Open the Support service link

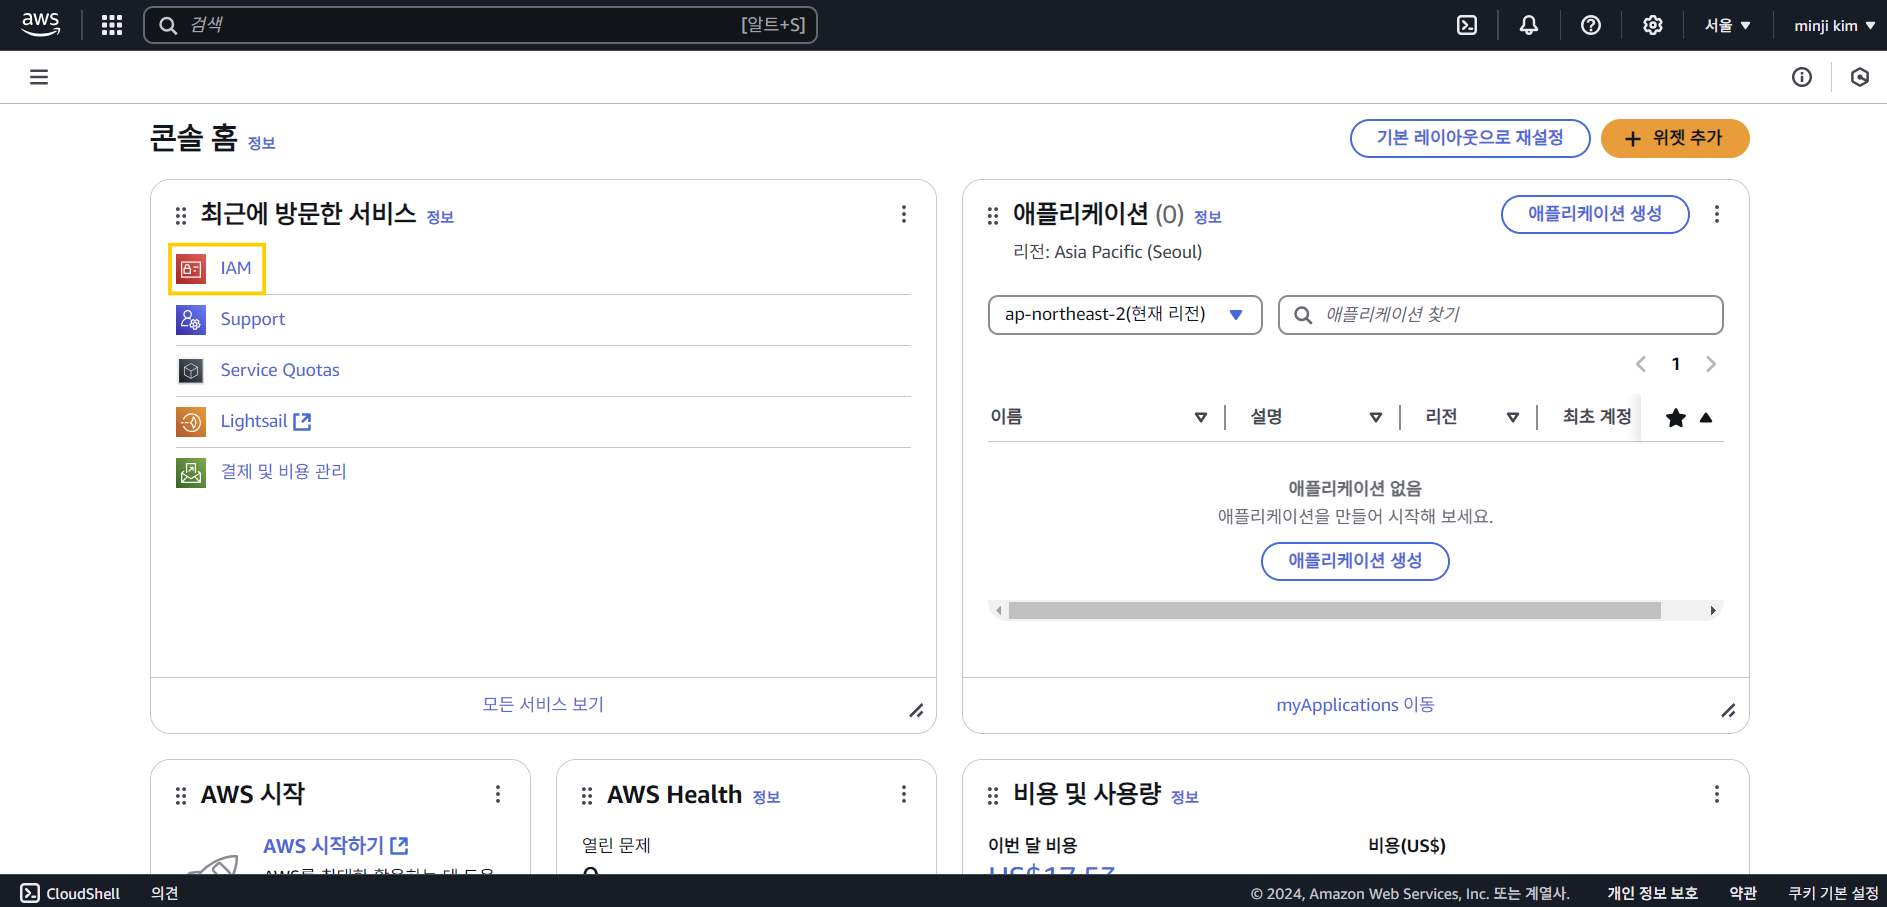click(253, 319)
